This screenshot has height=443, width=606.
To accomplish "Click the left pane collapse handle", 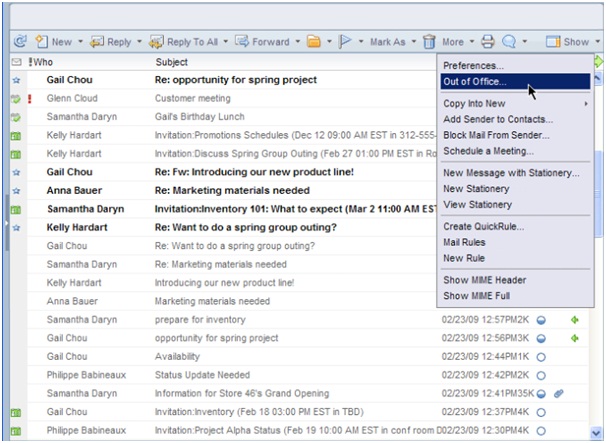I will click(7, 223).
